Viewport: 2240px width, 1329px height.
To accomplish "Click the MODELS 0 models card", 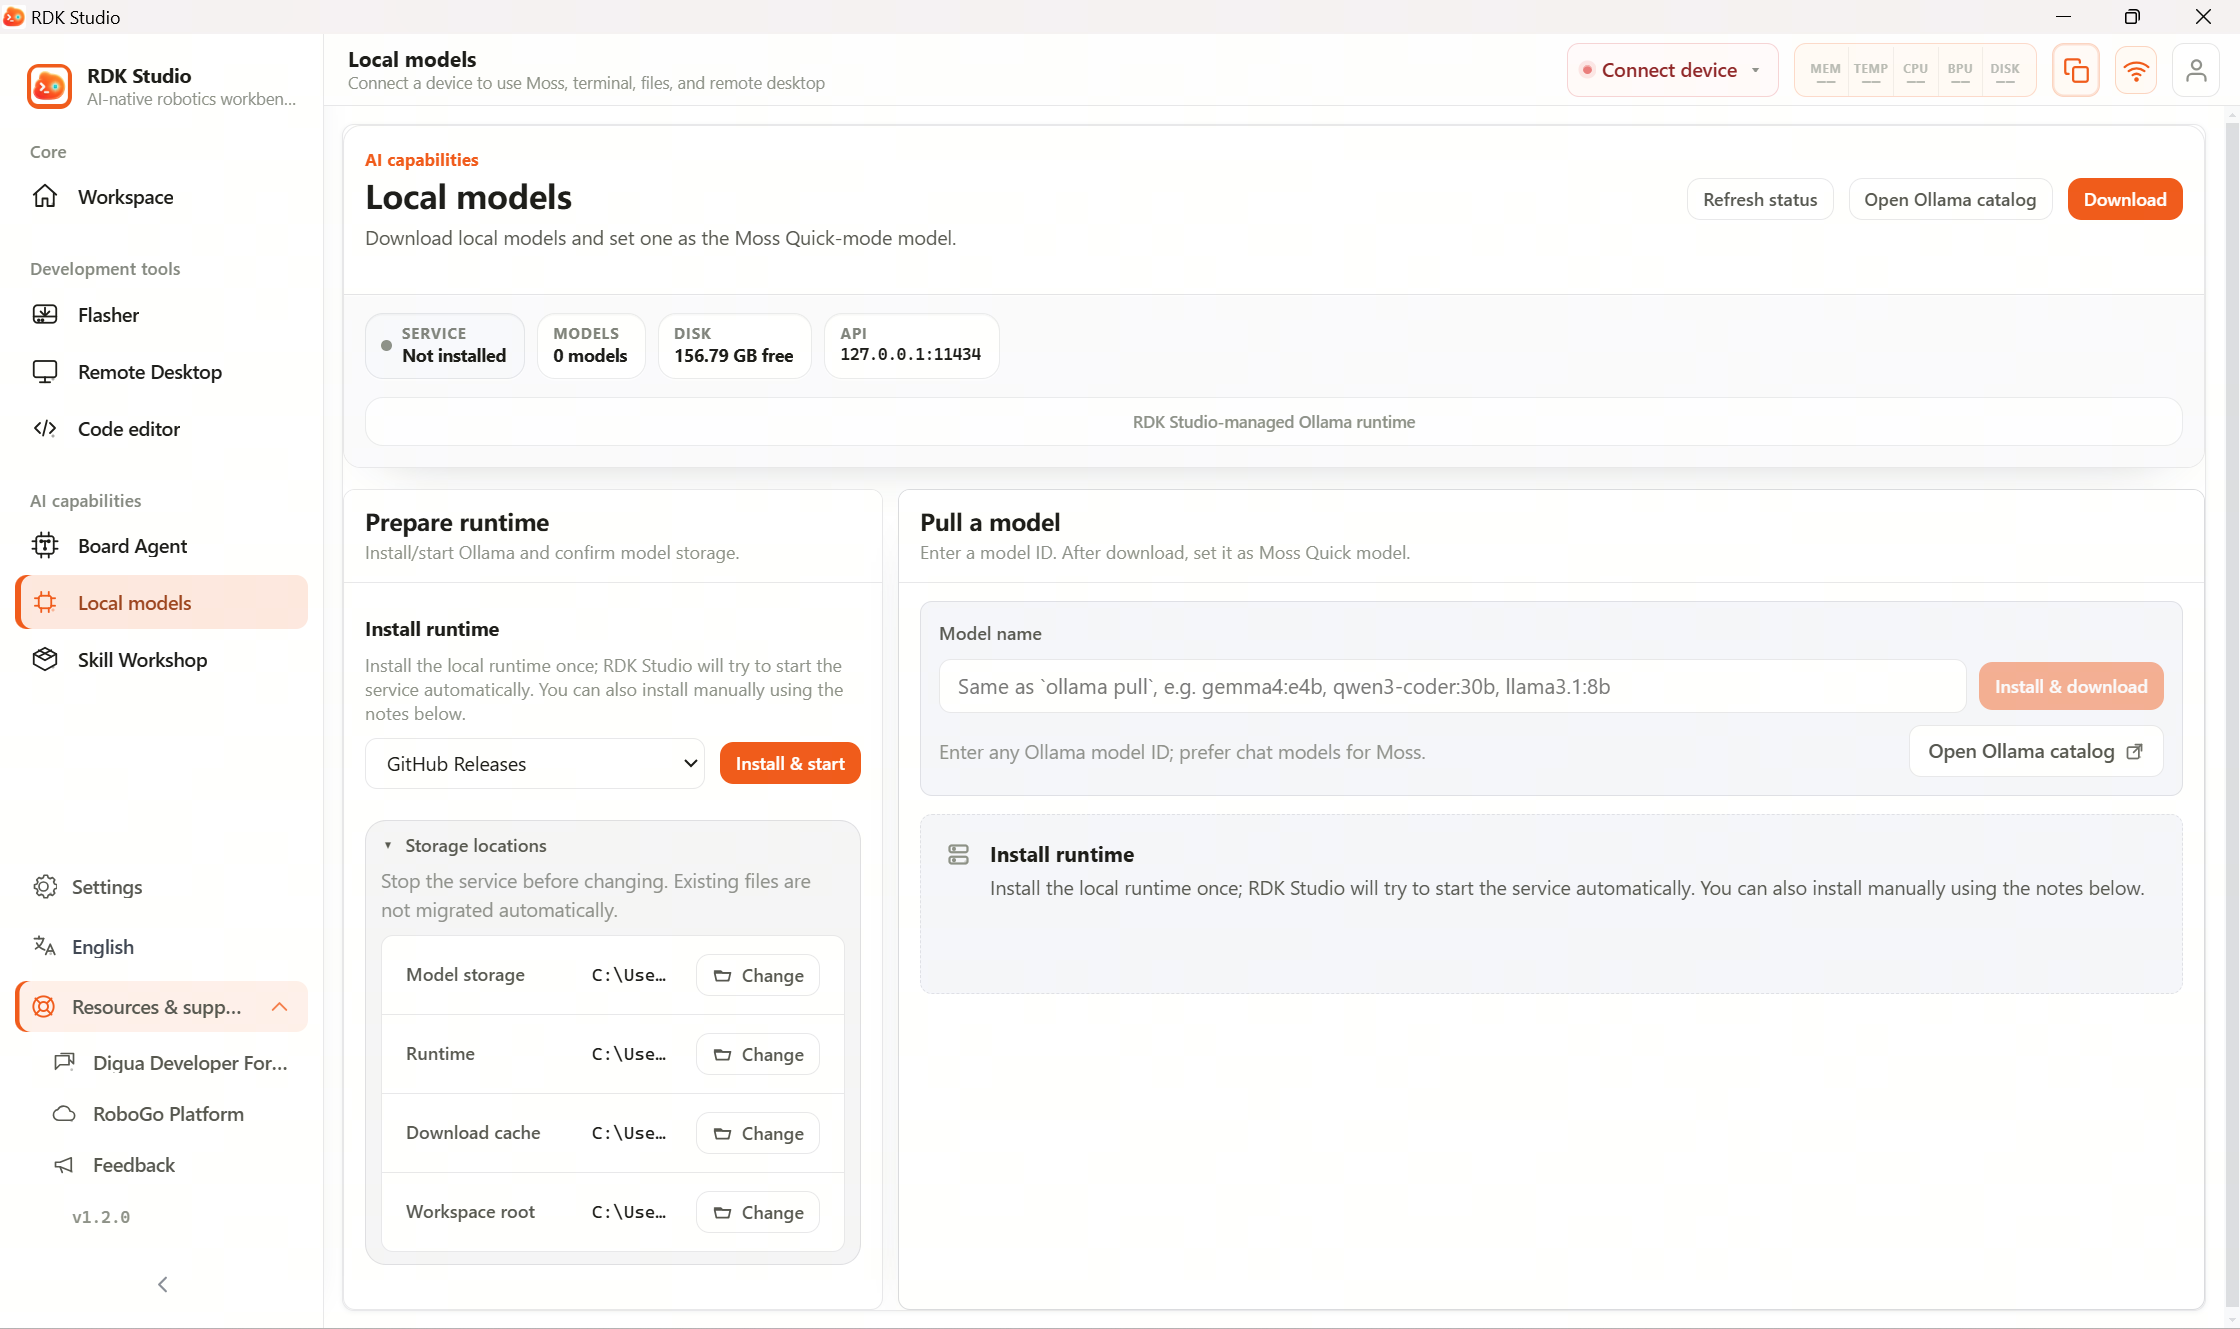I will point(591,346).
